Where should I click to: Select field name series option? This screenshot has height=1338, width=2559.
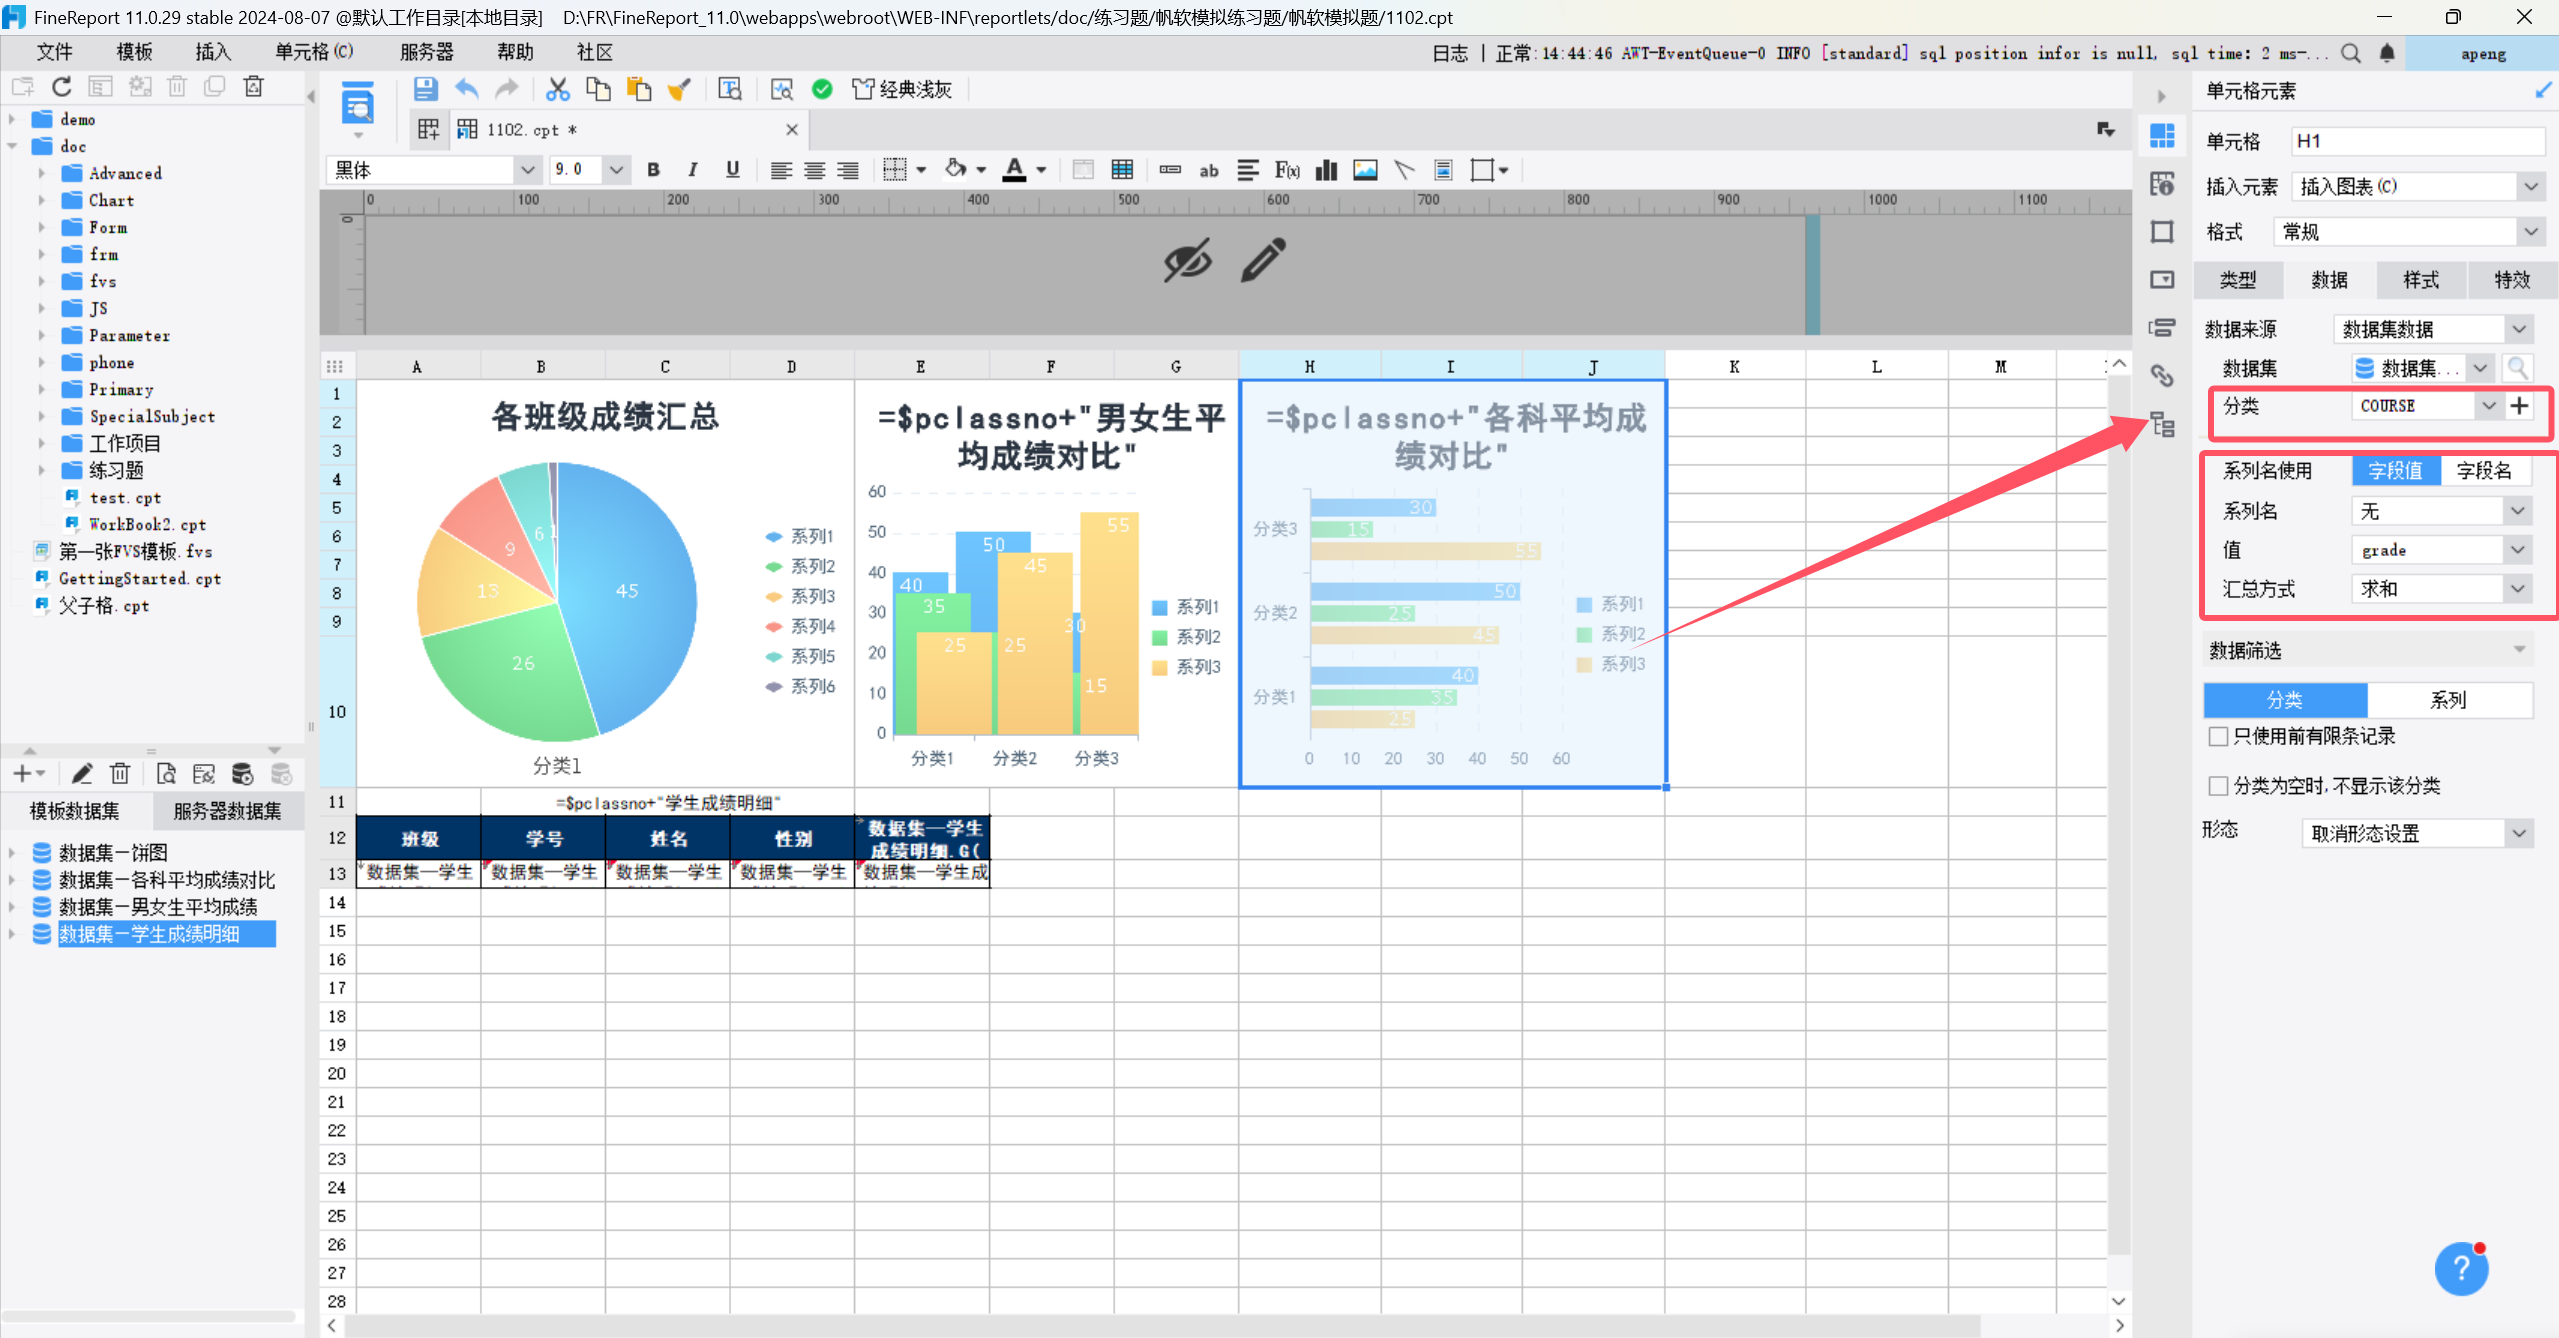tap(2484, 471)
